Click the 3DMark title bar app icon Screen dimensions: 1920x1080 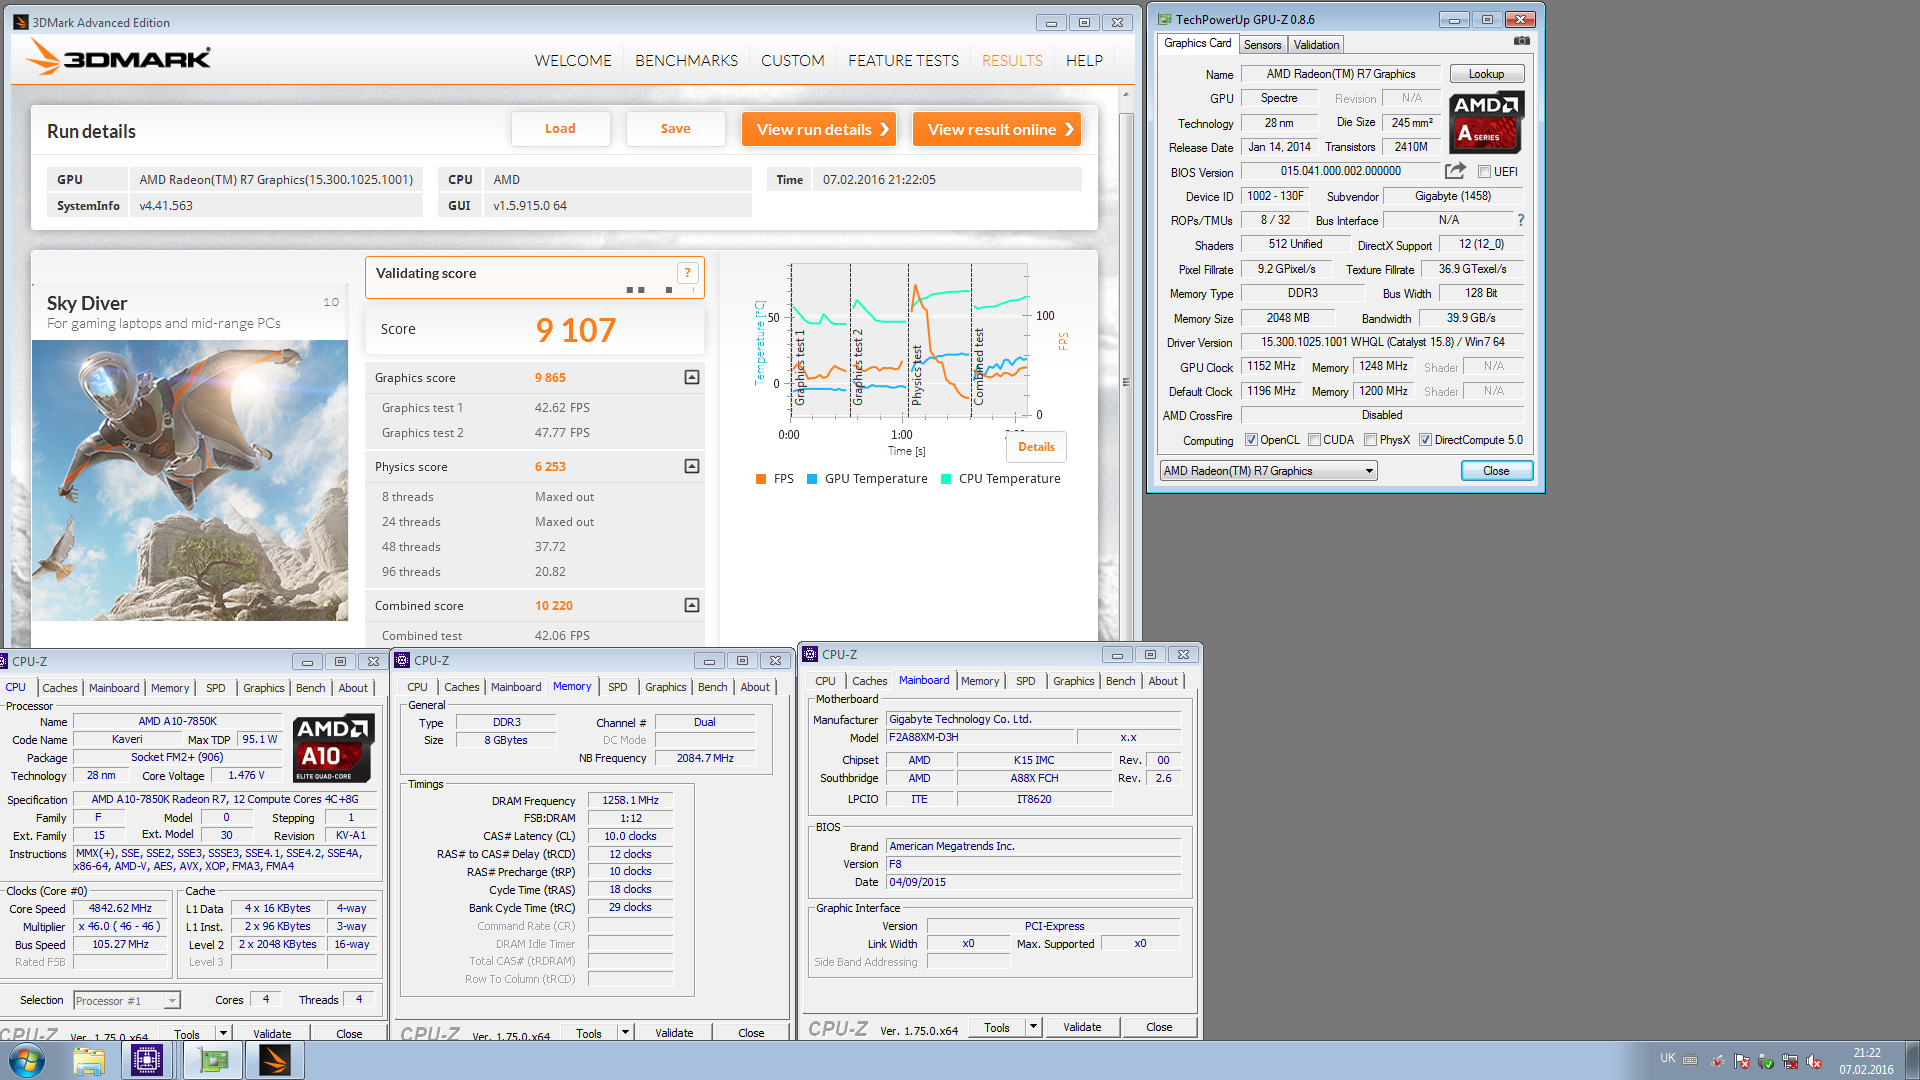click(x=21, y=22)
